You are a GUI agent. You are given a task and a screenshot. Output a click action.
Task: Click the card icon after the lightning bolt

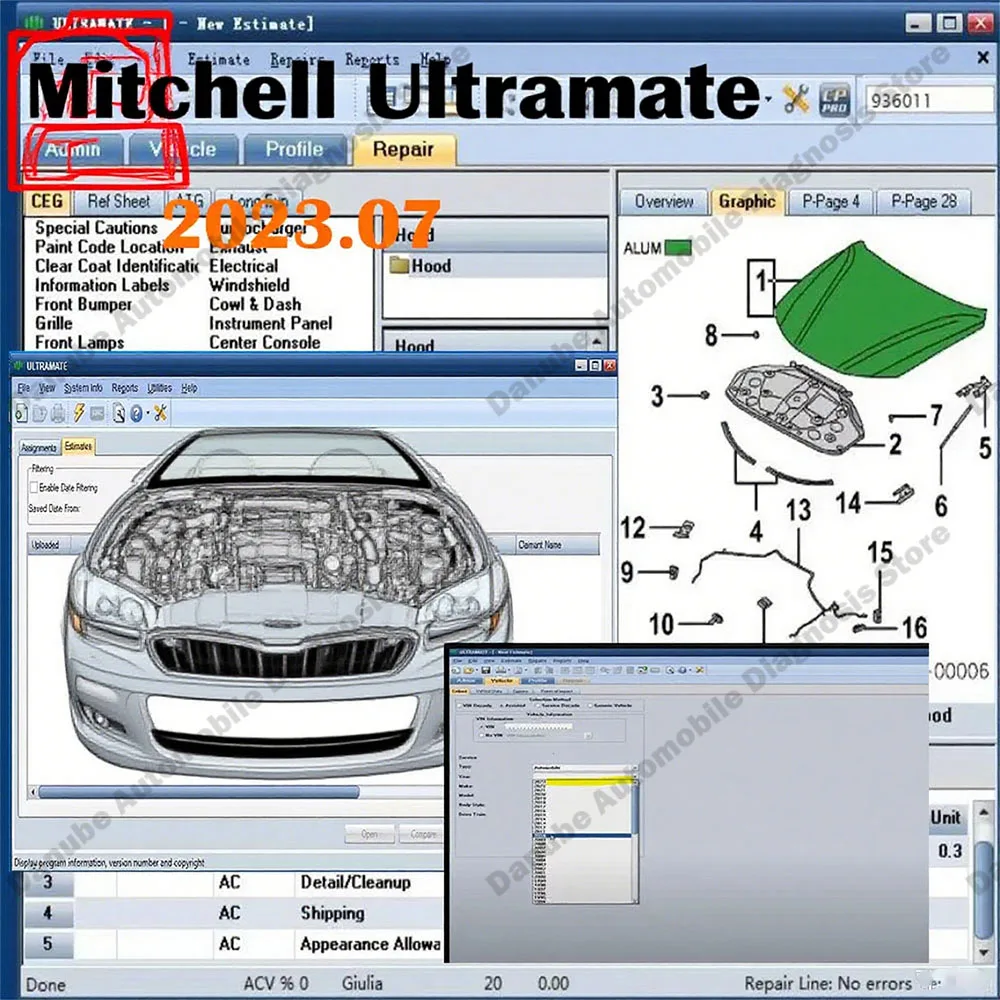pyautogui.click(x=97, y=414)
